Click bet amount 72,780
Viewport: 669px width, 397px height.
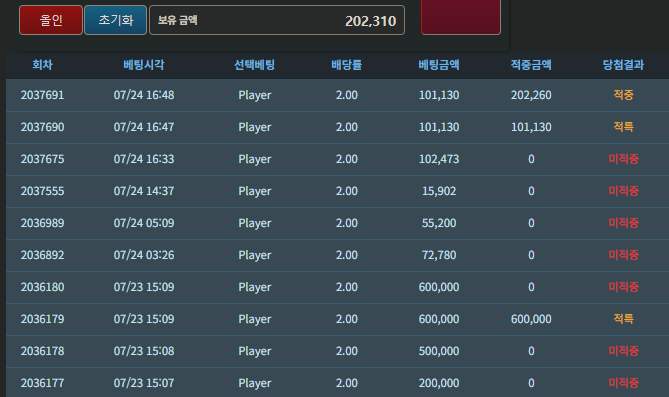tap(439, 255)
